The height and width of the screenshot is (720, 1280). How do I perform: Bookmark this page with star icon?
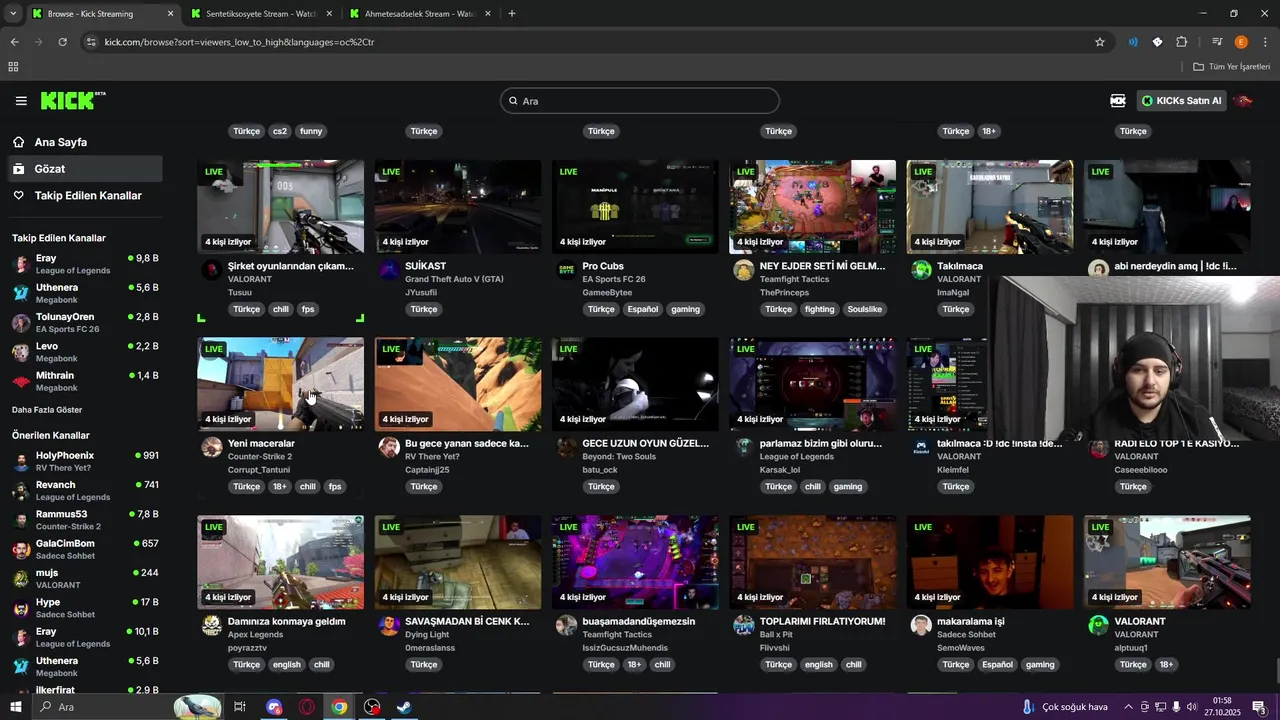[1100, 42]
